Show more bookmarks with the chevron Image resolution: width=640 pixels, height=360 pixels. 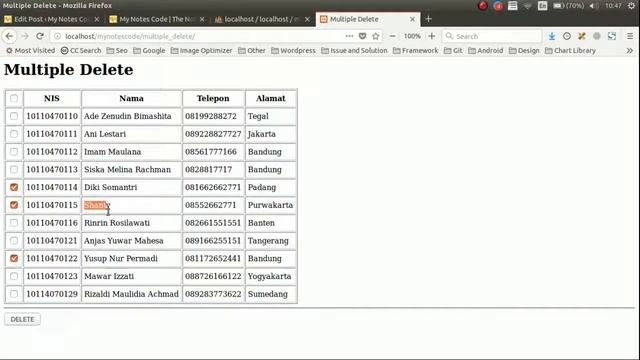click(x=630, y=51)
